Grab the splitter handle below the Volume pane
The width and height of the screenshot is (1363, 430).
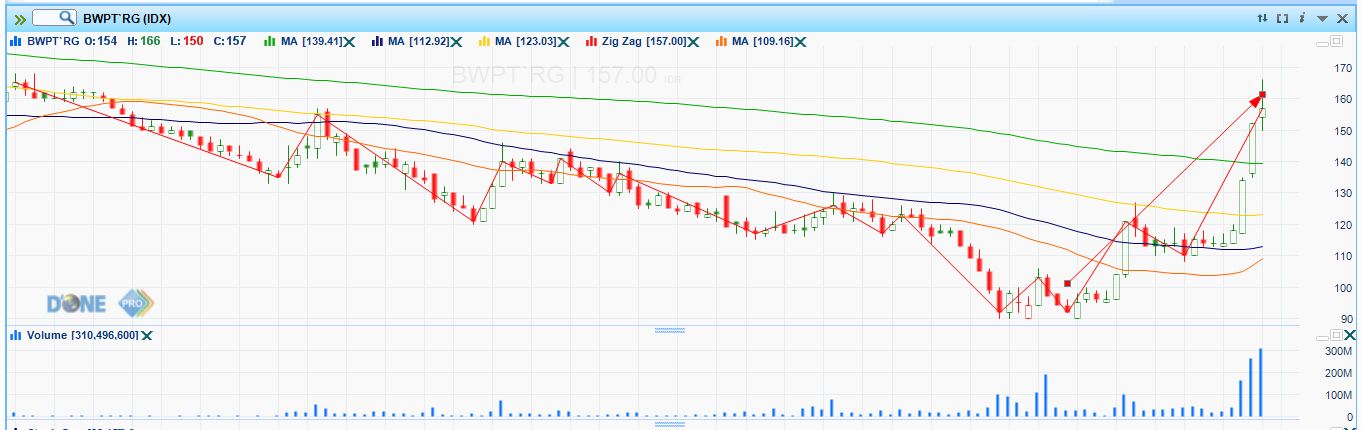tap(669, 424)
